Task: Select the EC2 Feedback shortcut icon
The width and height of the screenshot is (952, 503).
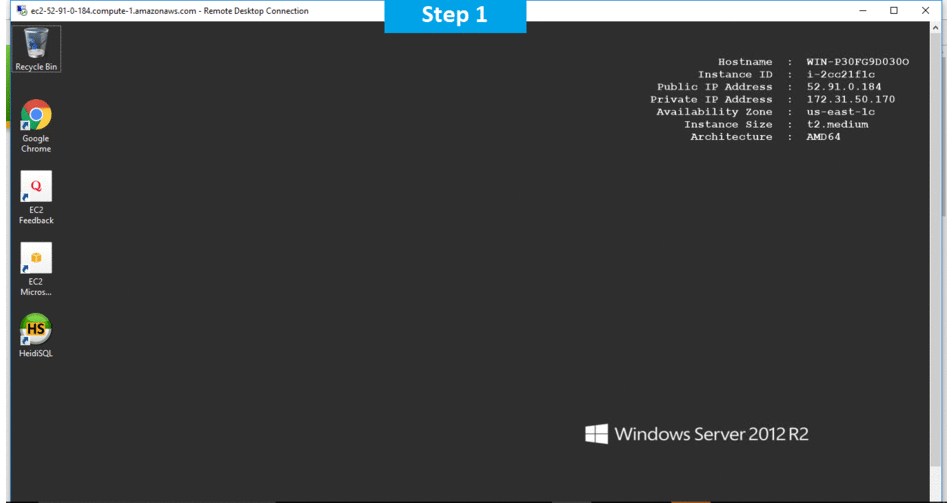Action: (x=36, y=186)
